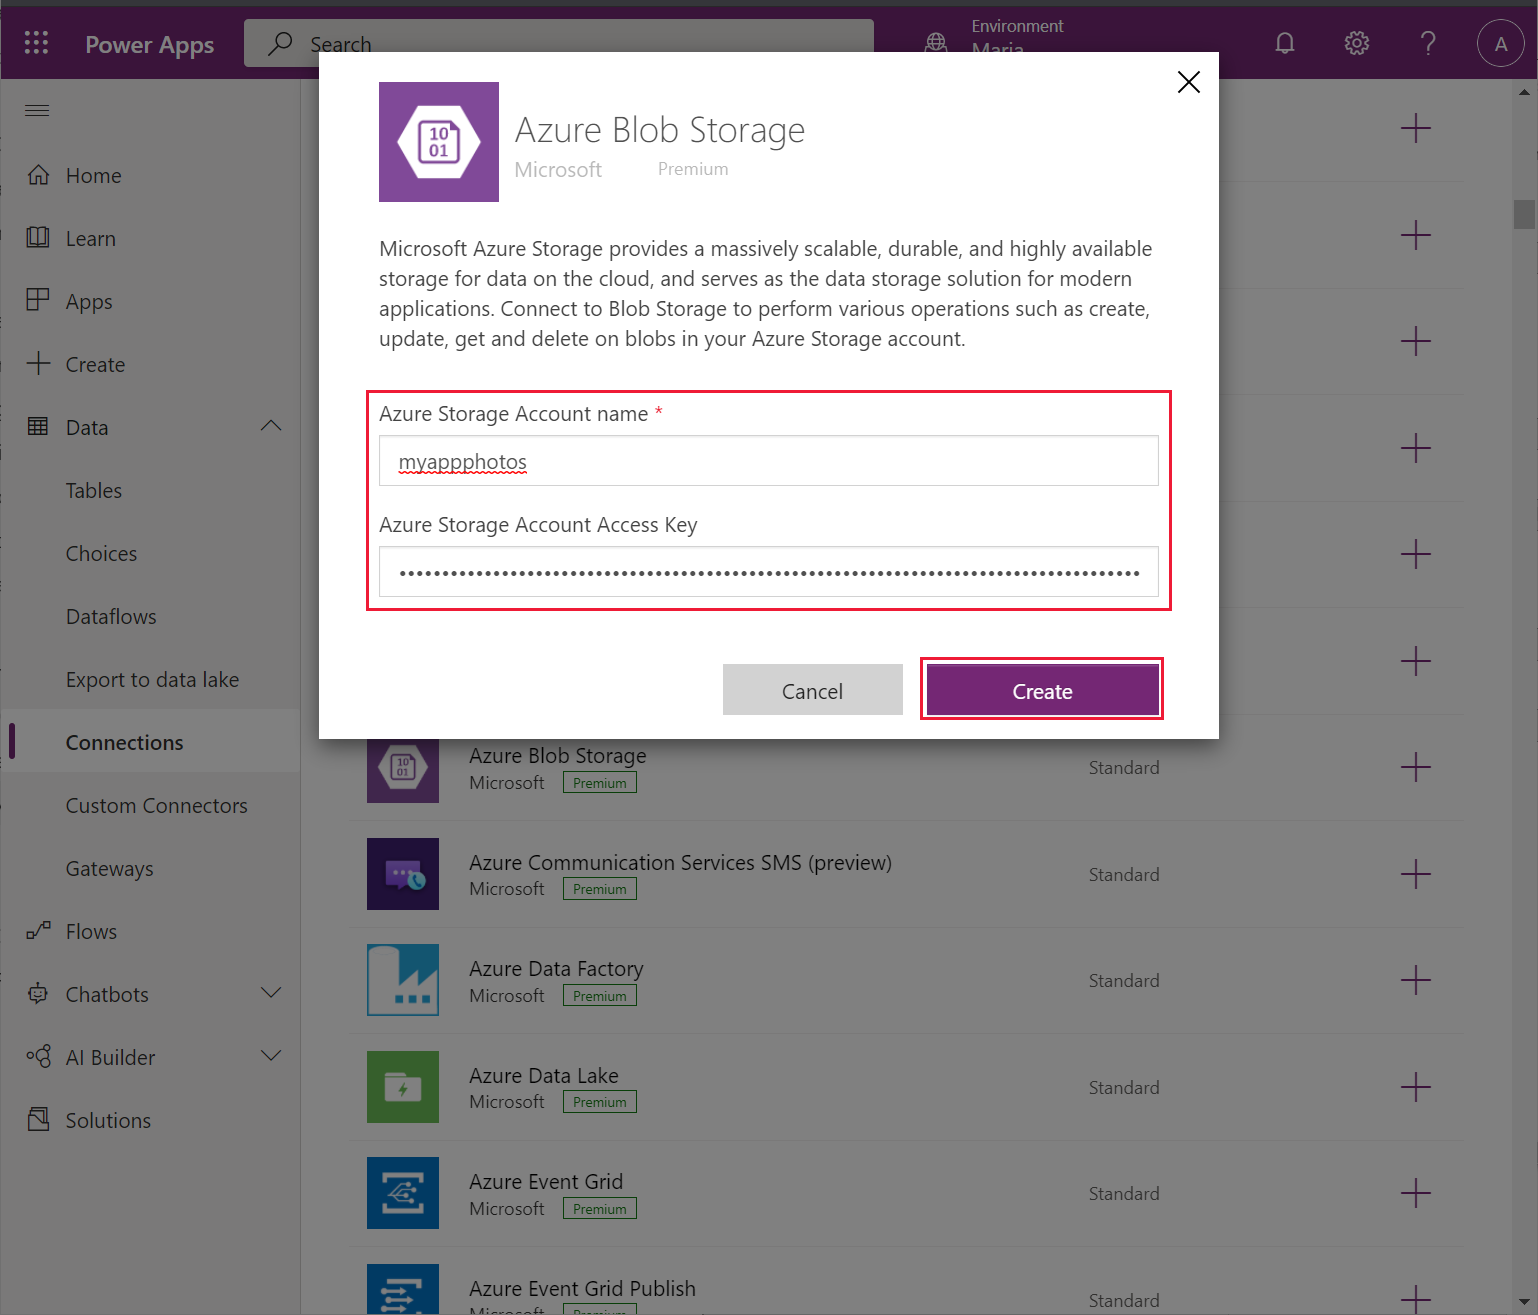Open the account avatar menu
The image size is (1538, 1315).
pyautogui.click(x=1501, y=43)
